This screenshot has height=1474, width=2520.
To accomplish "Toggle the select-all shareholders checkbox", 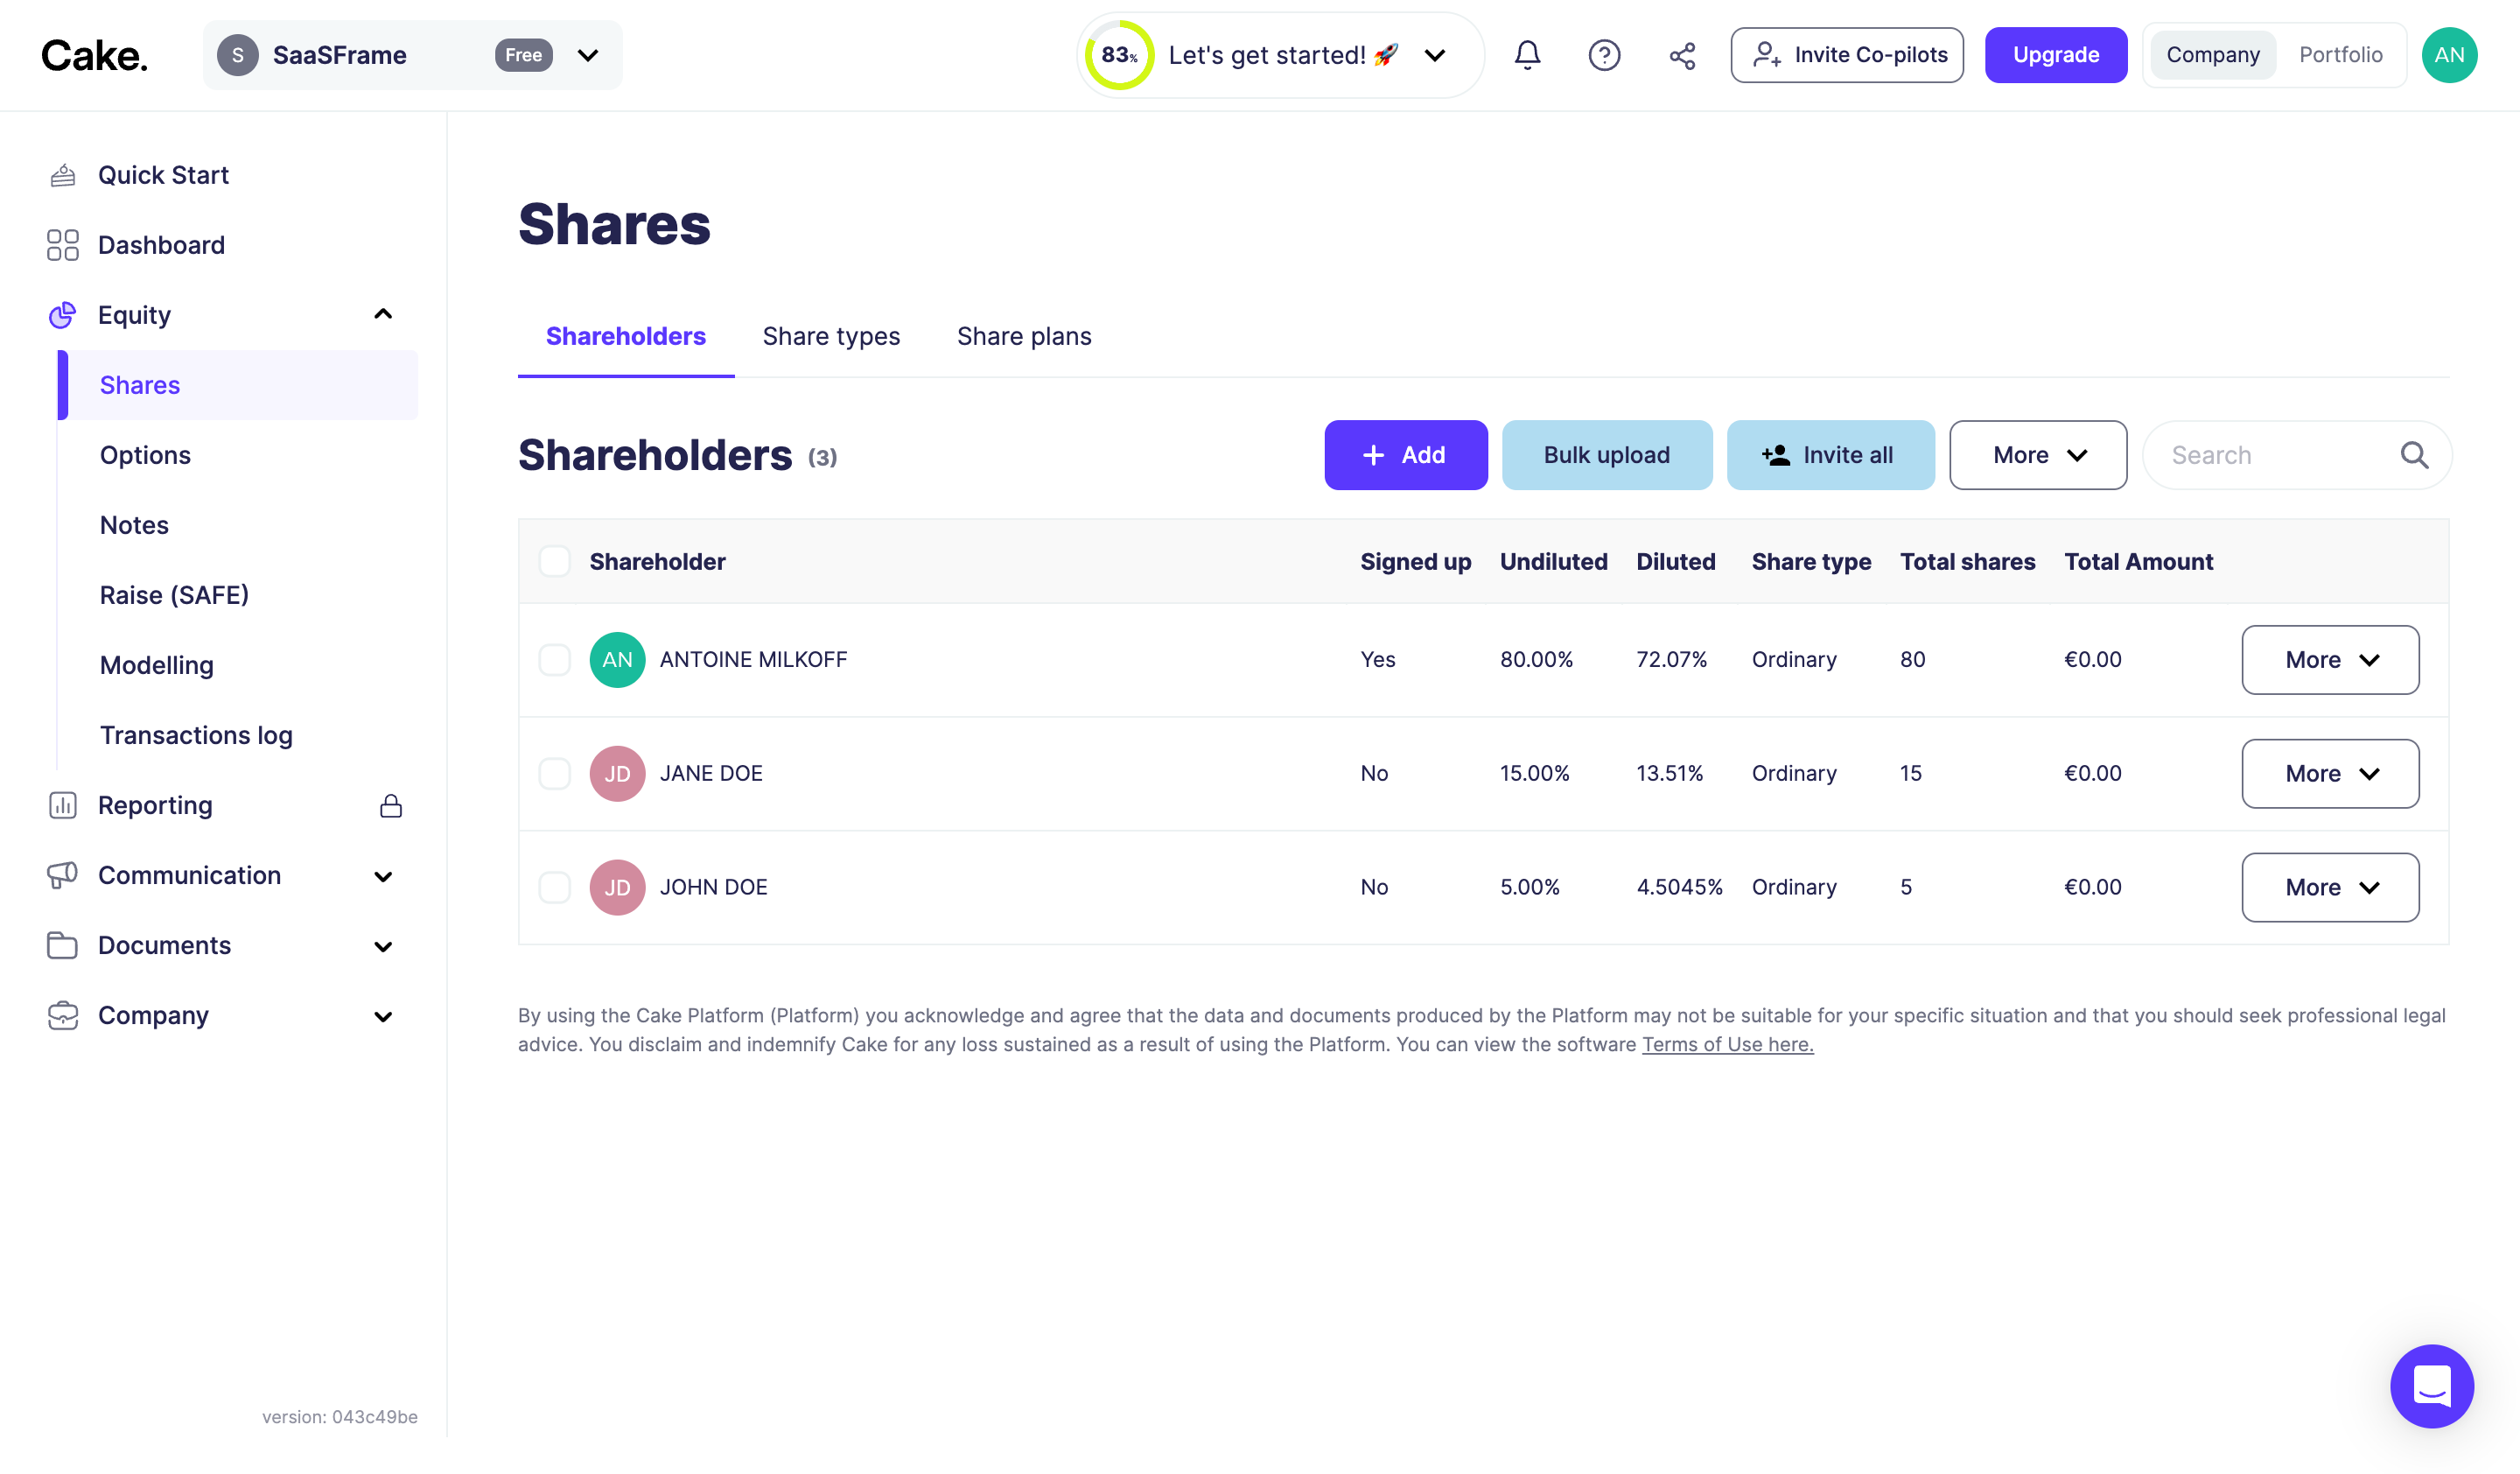I will click(554, 562).
